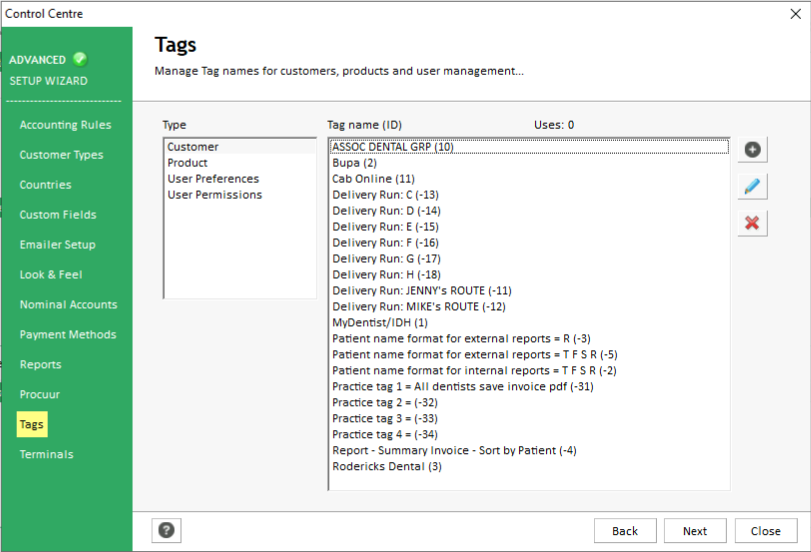Select tag Bupa (2)
The width and height of the screenshot is (811, 552).
[x=529, y=163]
